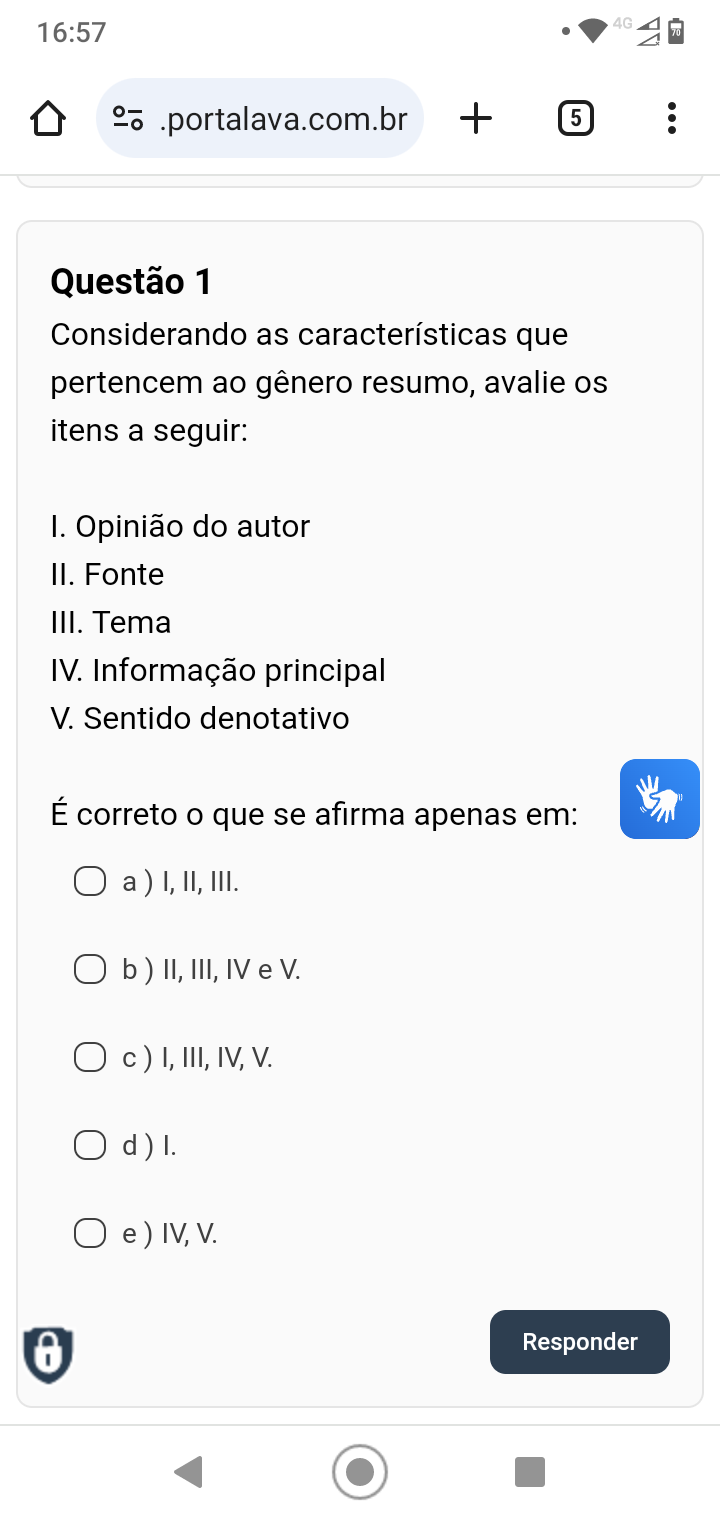720x1520 pixels.
Task: Tap the Android recent apps square
Action: [530, 1472]
